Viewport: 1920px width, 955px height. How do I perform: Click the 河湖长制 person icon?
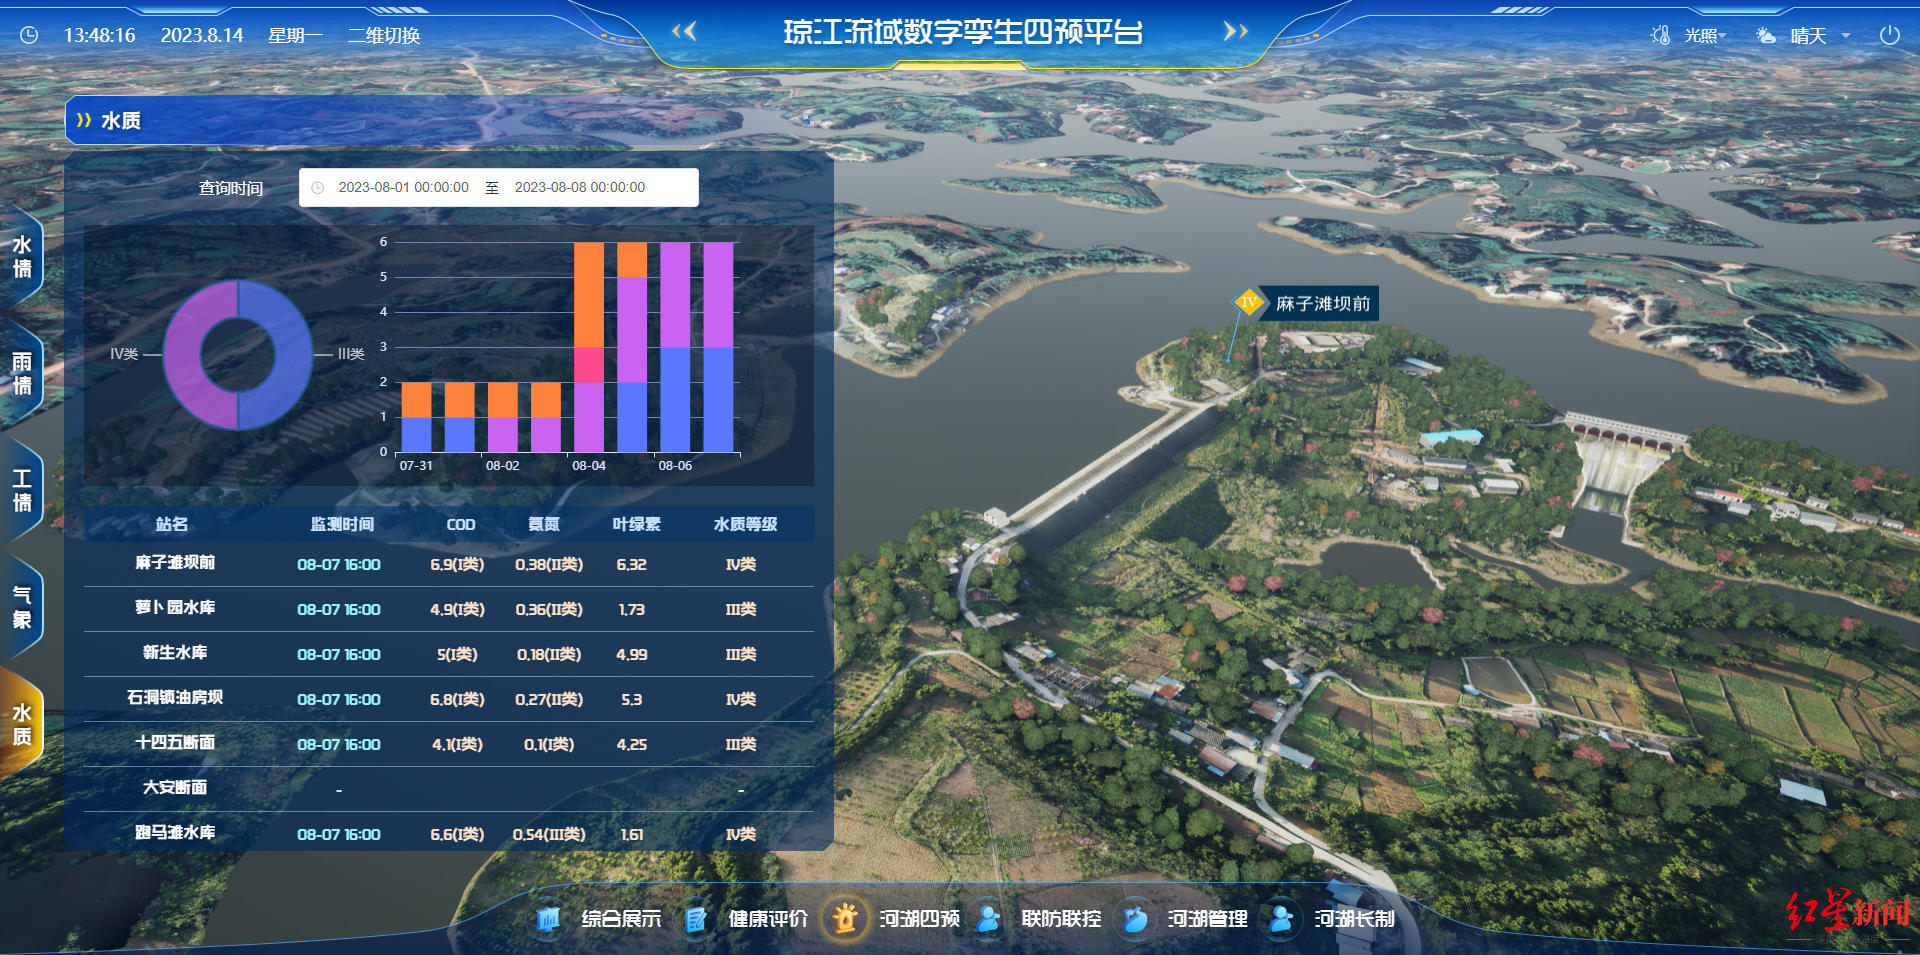[x=1281, y=918]
